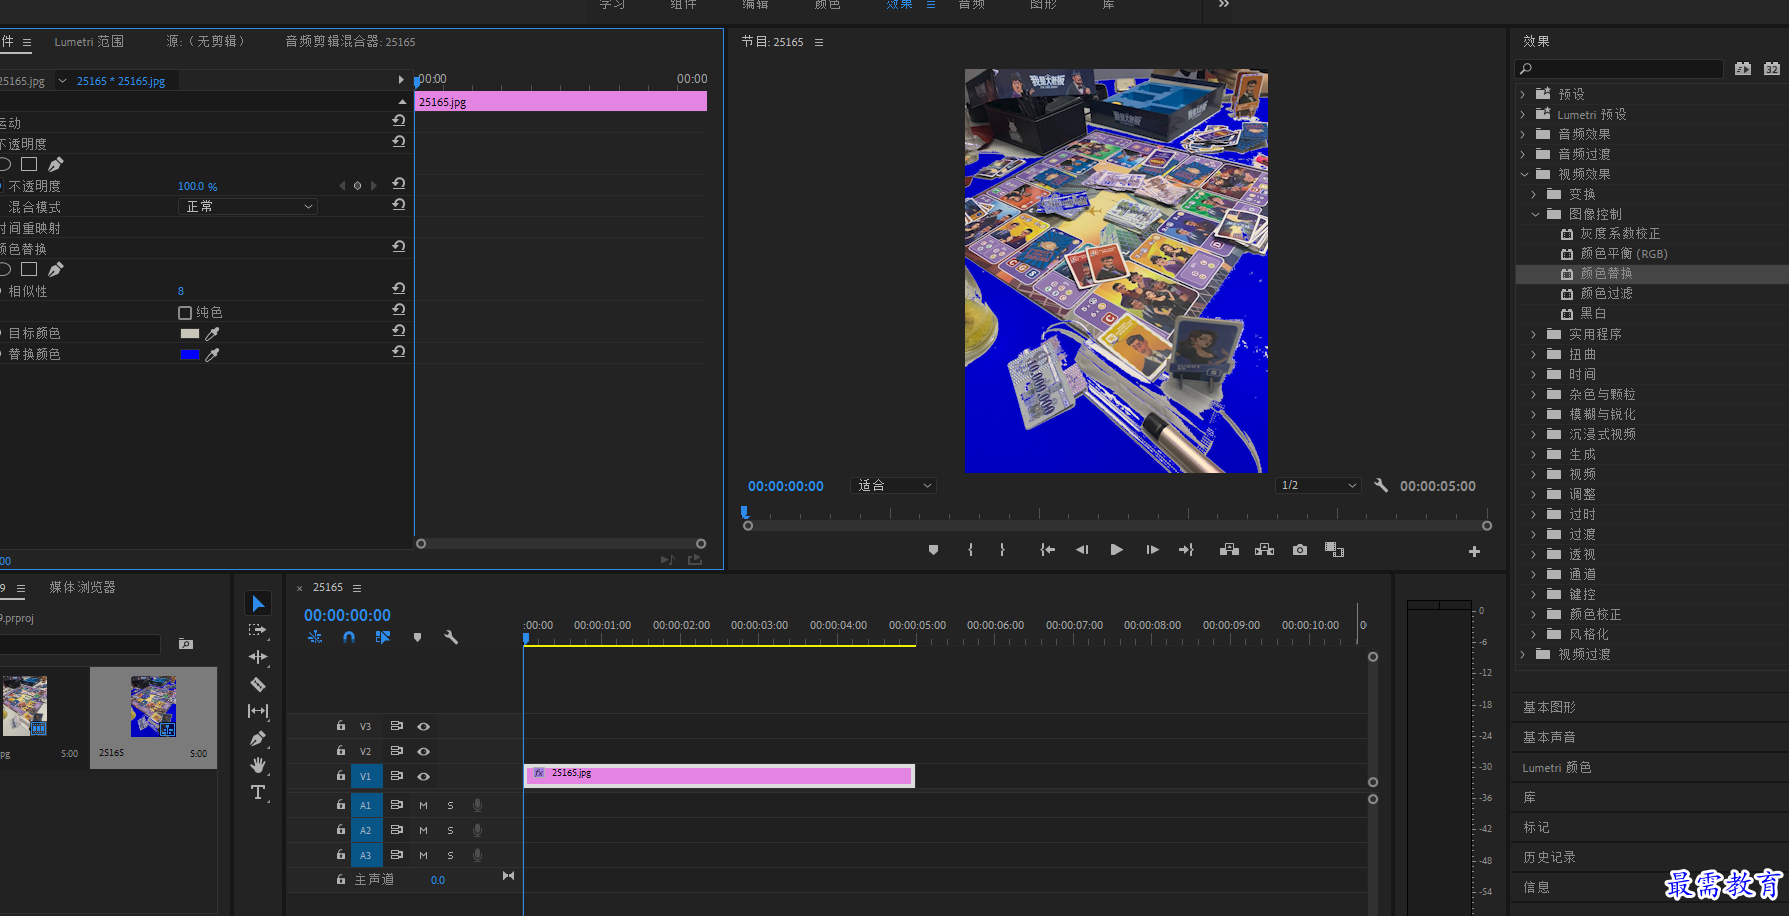Open the 节目 25165 panel menu
Image resolution: width=1789 pixels, height=916 pixels.
pos(819,42)
